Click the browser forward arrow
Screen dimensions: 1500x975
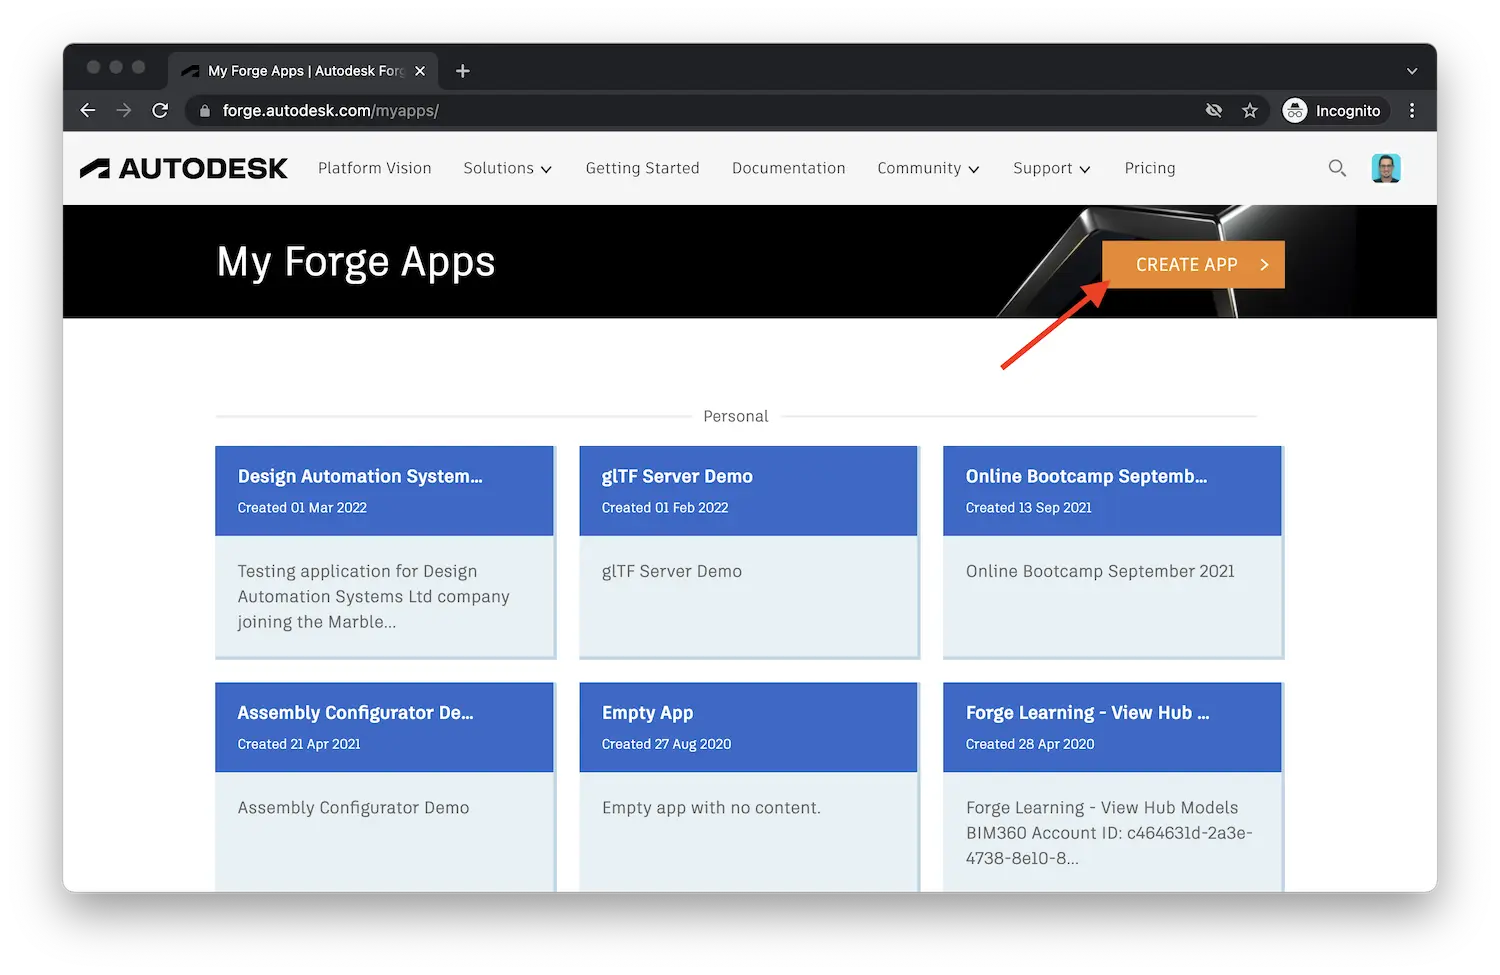(124, 111)
